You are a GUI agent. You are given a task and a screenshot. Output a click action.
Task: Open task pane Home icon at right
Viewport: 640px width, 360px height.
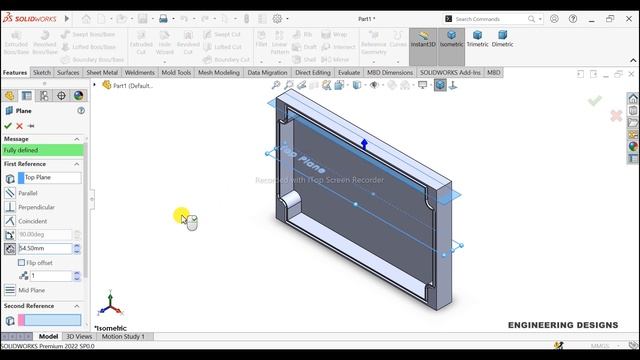click(633, 98)
